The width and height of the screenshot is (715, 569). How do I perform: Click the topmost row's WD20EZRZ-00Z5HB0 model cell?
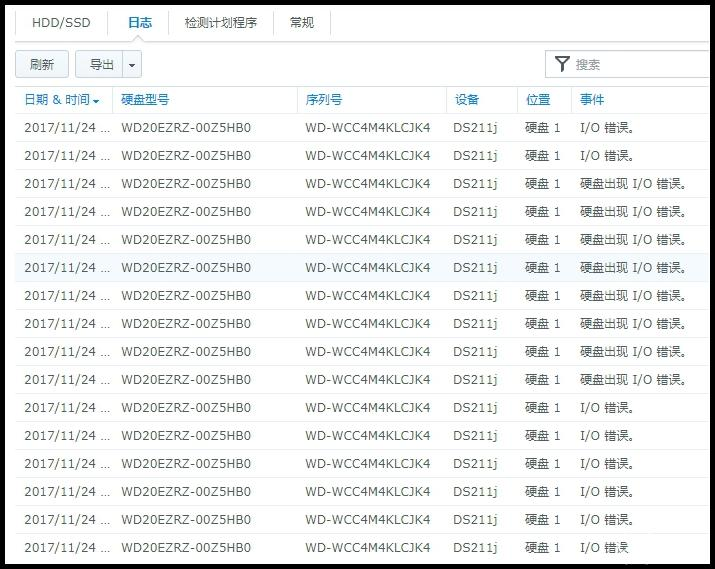click(186, 128)
